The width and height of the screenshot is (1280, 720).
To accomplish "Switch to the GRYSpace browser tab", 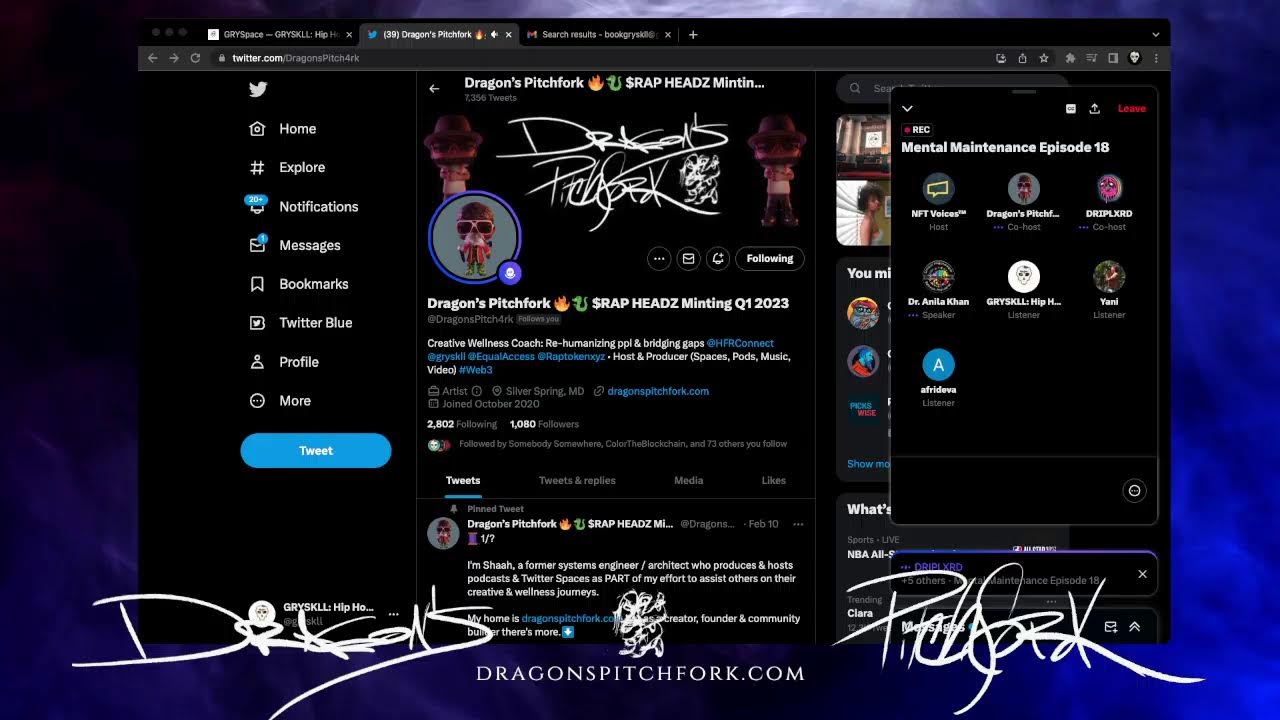I will coord(280,34).
